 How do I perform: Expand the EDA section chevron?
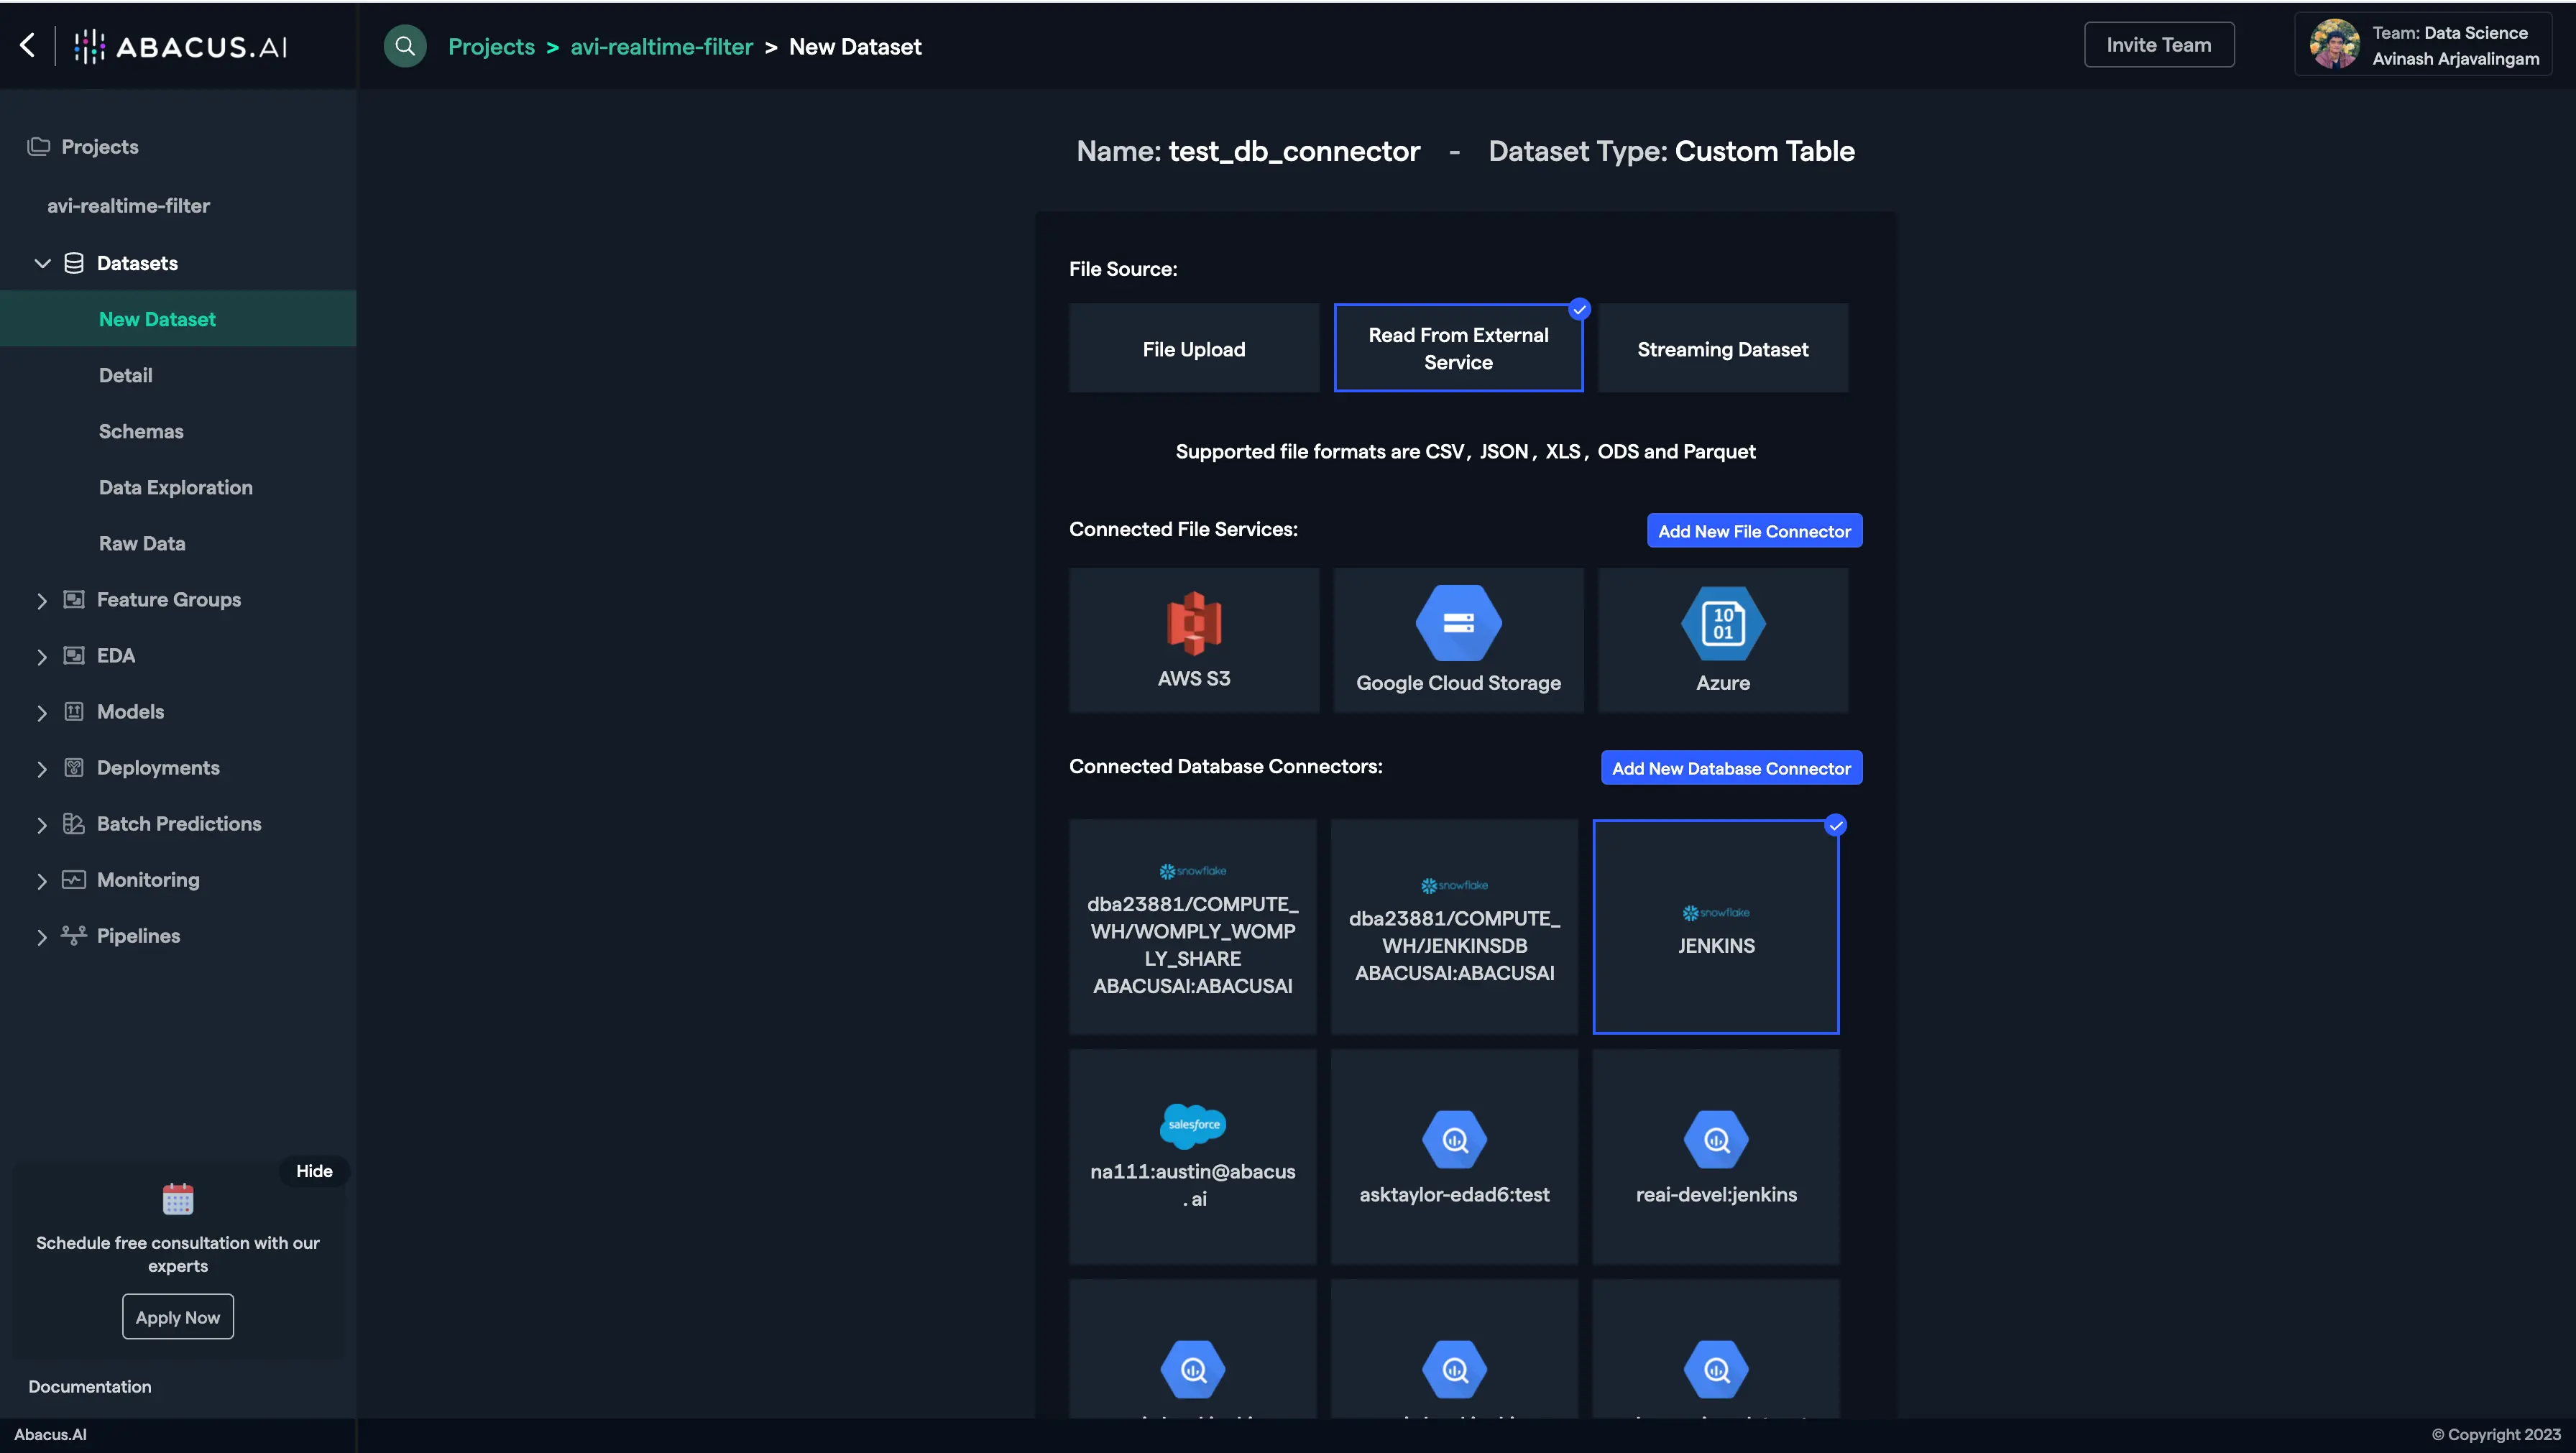point(42,656)
